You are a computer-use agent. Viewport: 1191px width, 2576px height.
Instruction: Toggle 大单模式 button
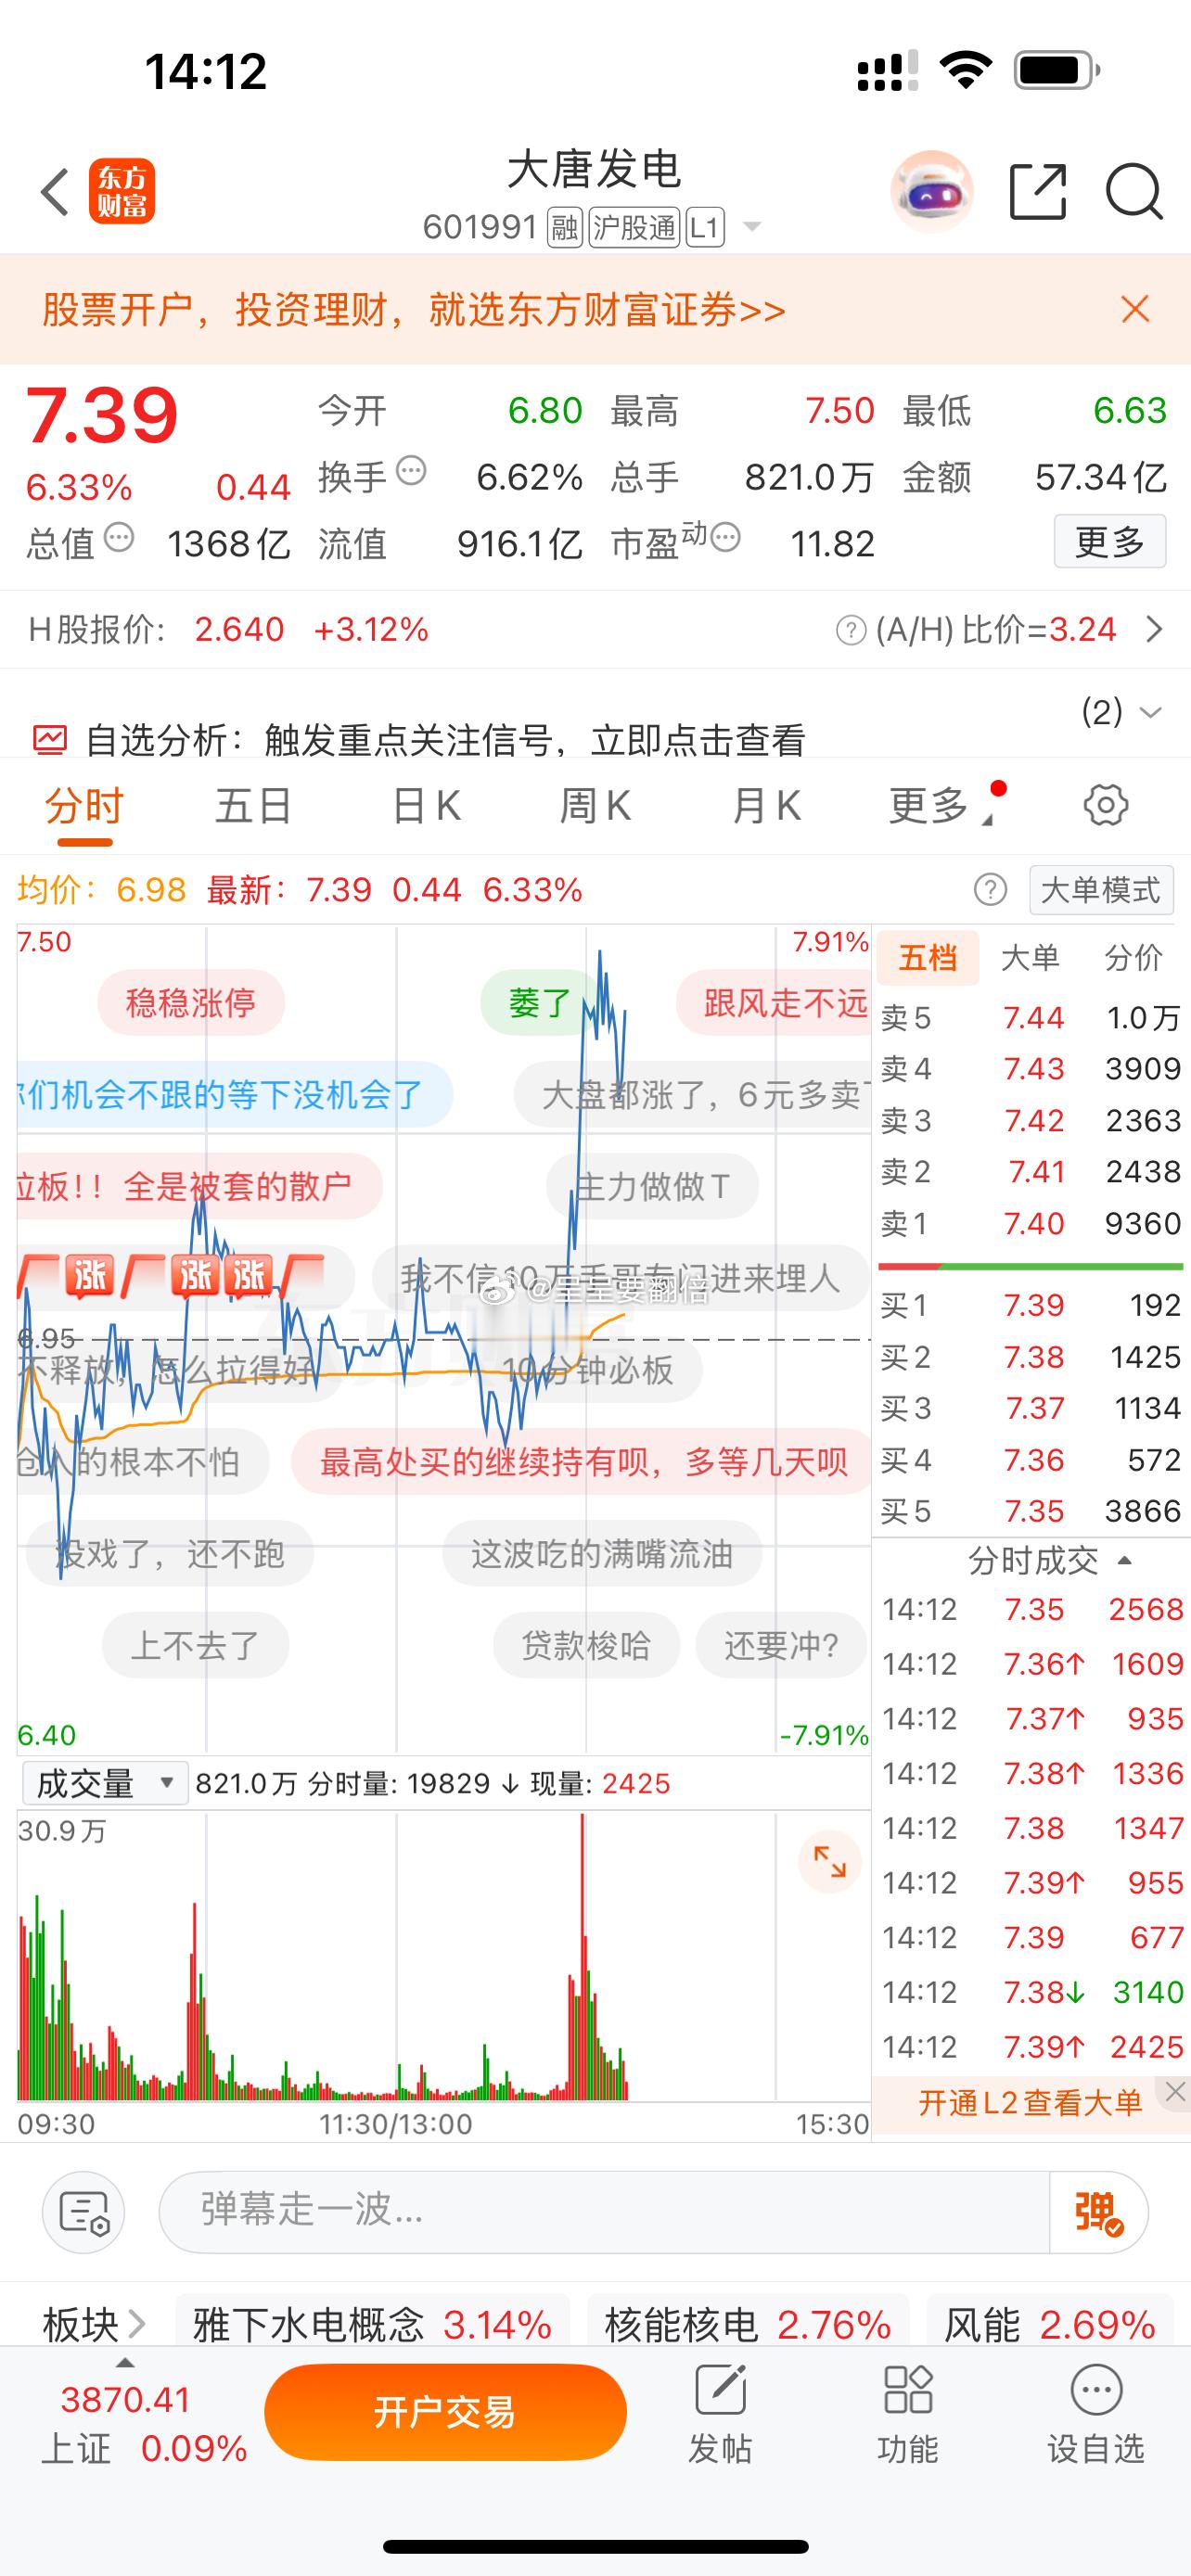1101,889
